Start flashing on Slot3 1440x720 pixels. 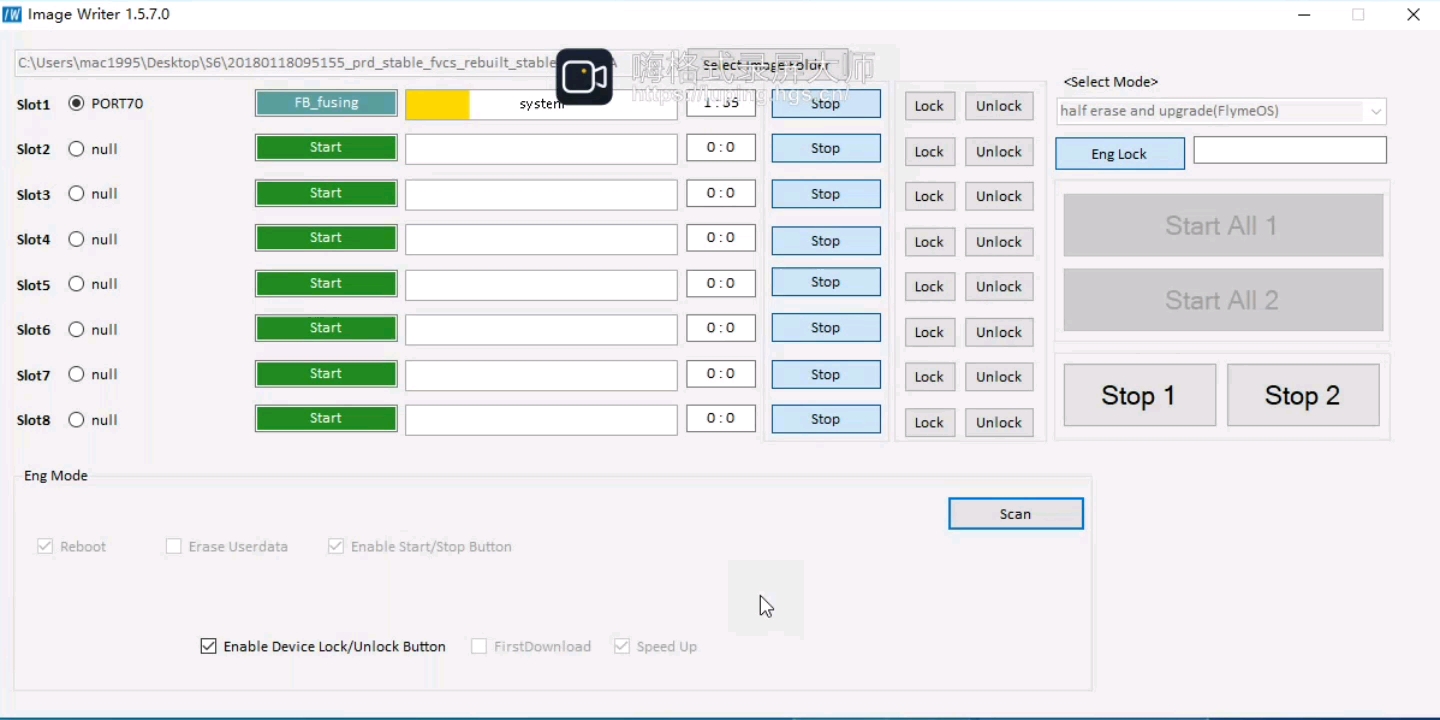pos(326,194)
